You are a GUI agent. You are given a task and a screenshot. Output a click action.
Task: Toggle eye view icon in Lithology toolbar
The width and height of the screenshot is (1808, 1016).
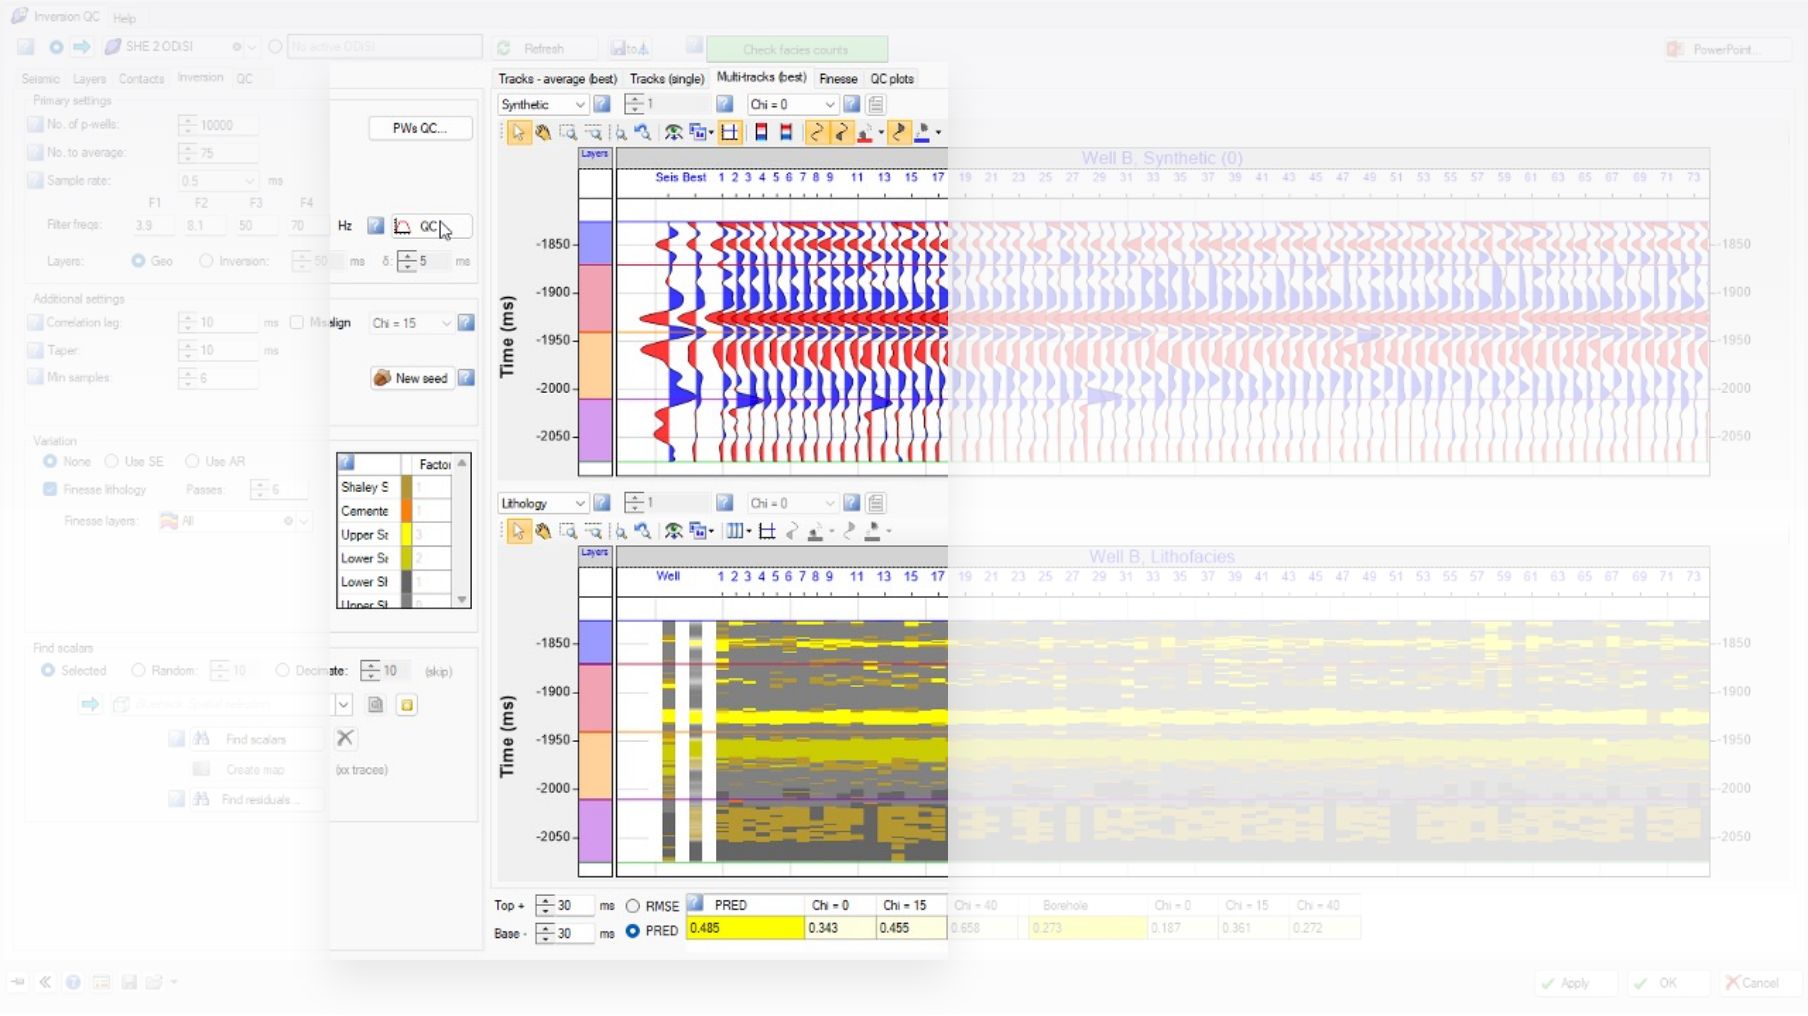[x=674, y=531]
